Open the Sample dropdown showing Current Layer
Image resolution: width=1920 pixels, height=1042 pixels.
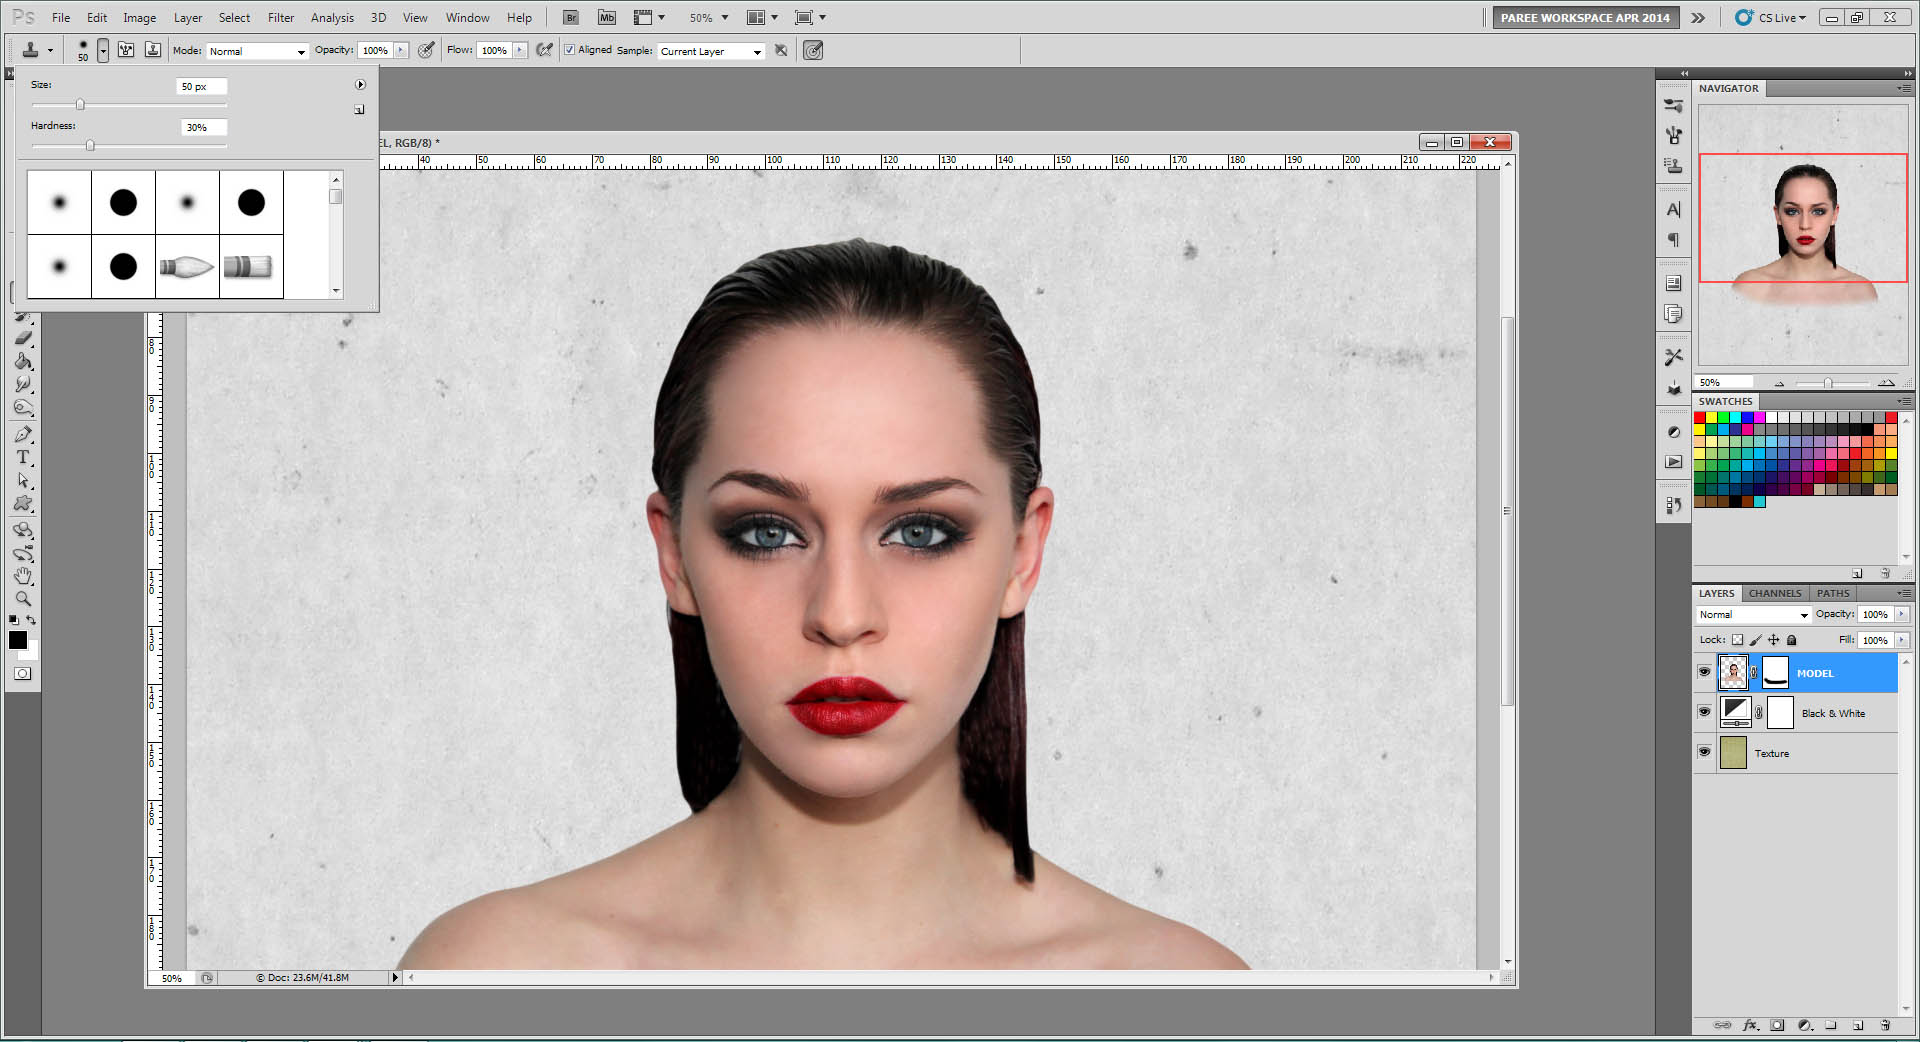coord(711,51)
